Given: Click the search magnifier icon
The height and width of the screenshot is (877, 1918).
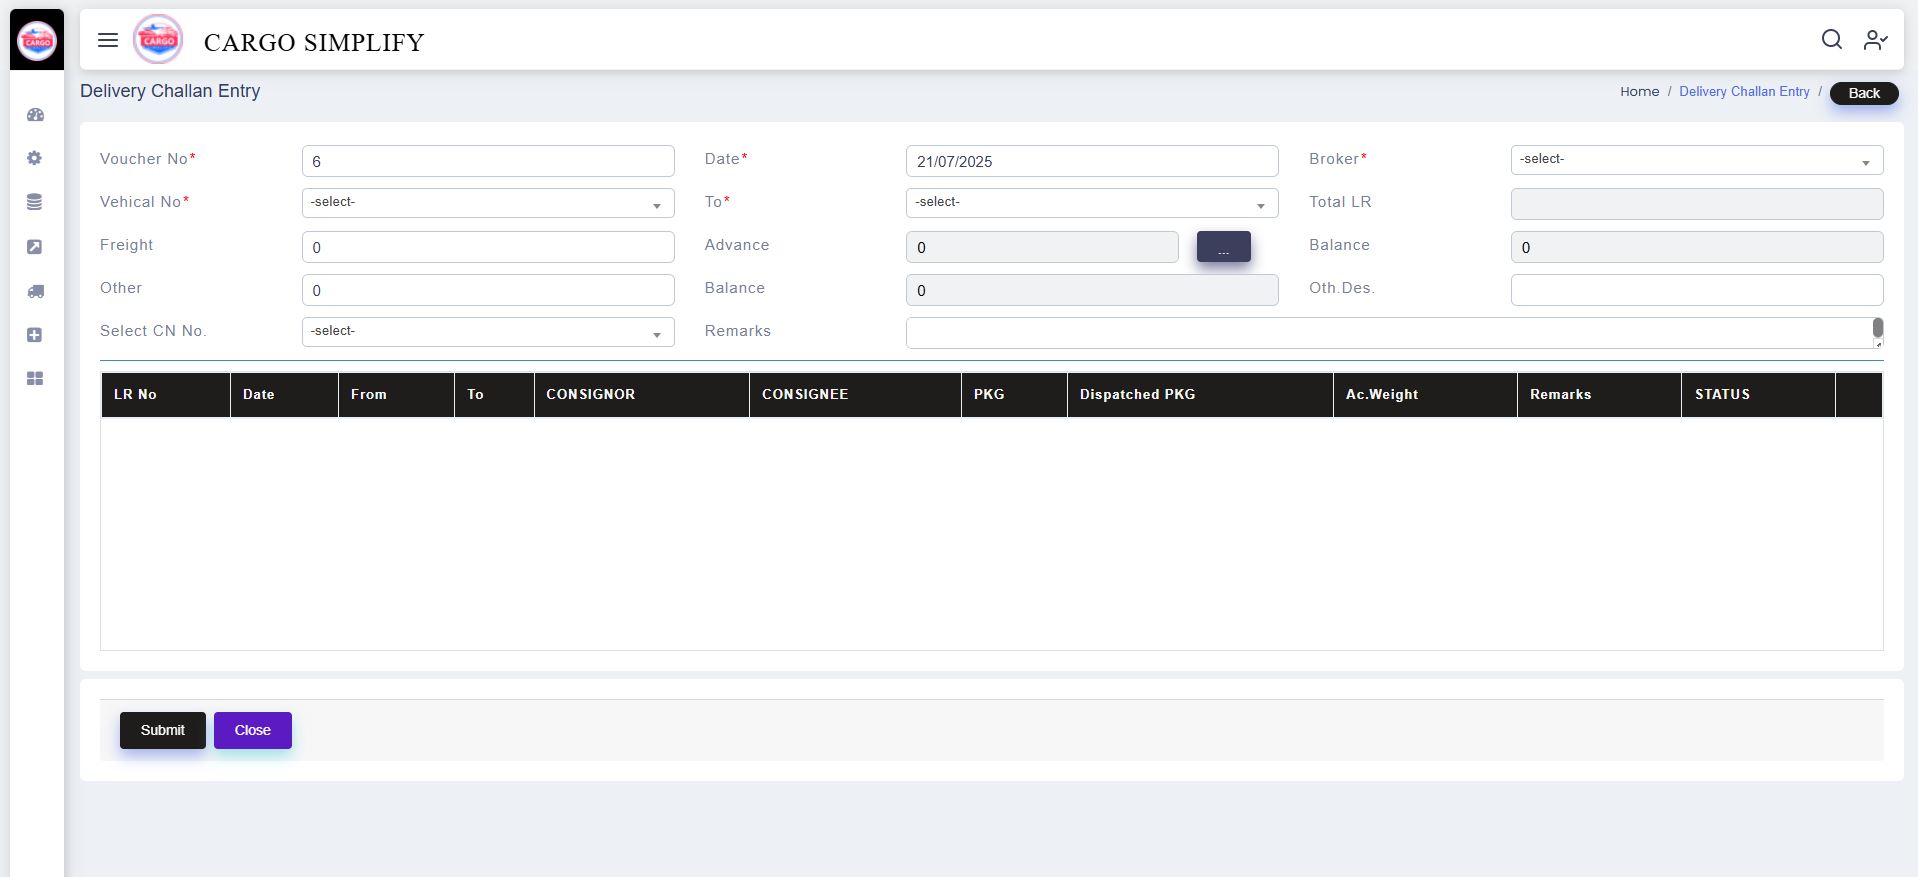Looking at the screenshot, I should click(x=1831, y=39).
